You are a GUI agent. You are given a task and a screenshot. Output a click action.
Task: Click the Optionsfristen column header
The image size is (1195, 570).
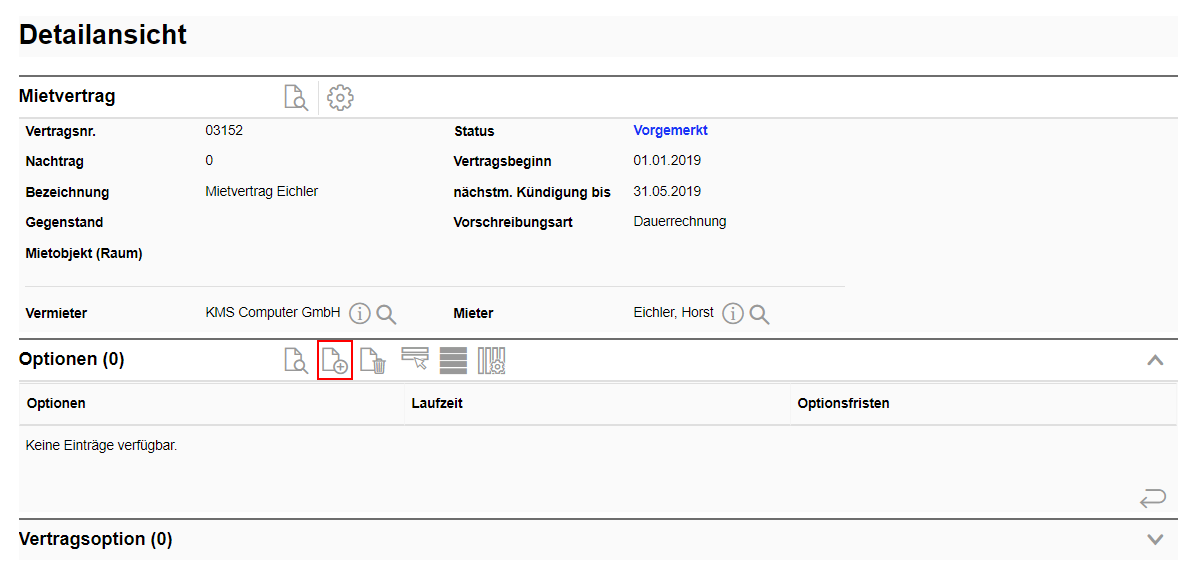tap(843, 404)
